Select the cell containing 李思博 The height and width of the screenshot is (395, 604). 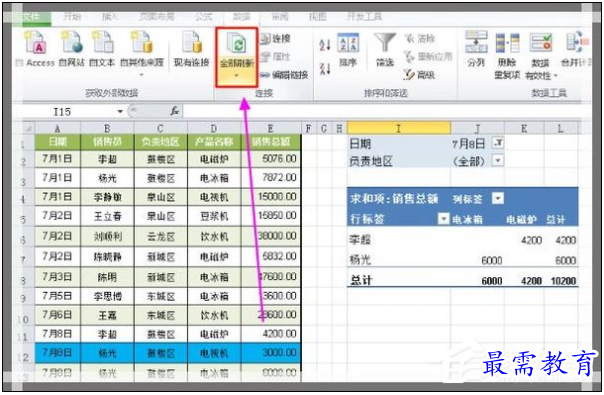pyautogui.click(x=107, y=296)
